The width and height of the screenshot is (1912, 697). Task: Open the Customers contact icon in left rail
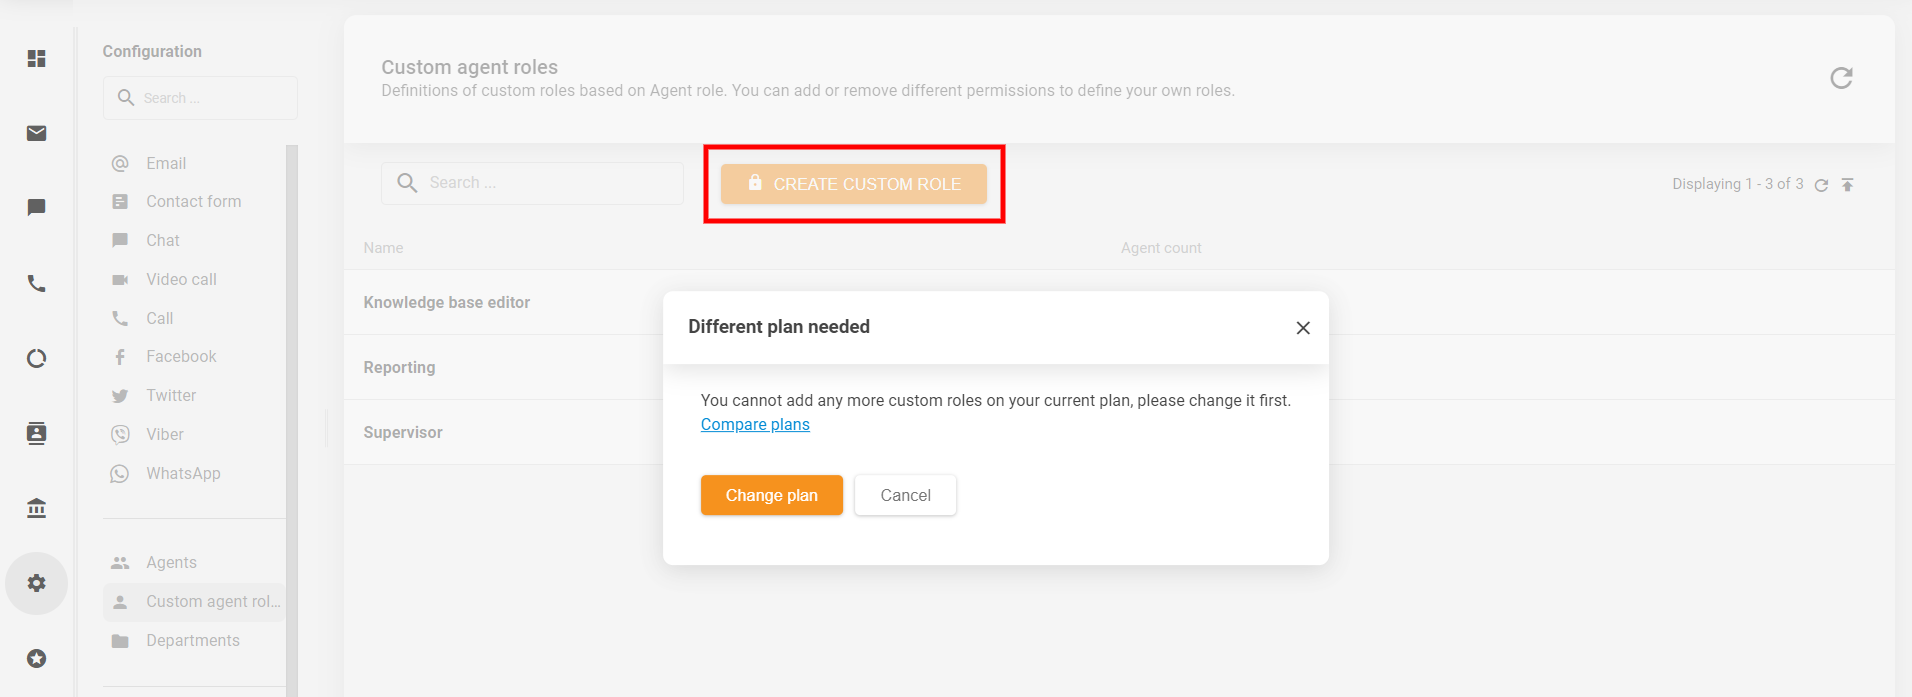coord(36,433)
